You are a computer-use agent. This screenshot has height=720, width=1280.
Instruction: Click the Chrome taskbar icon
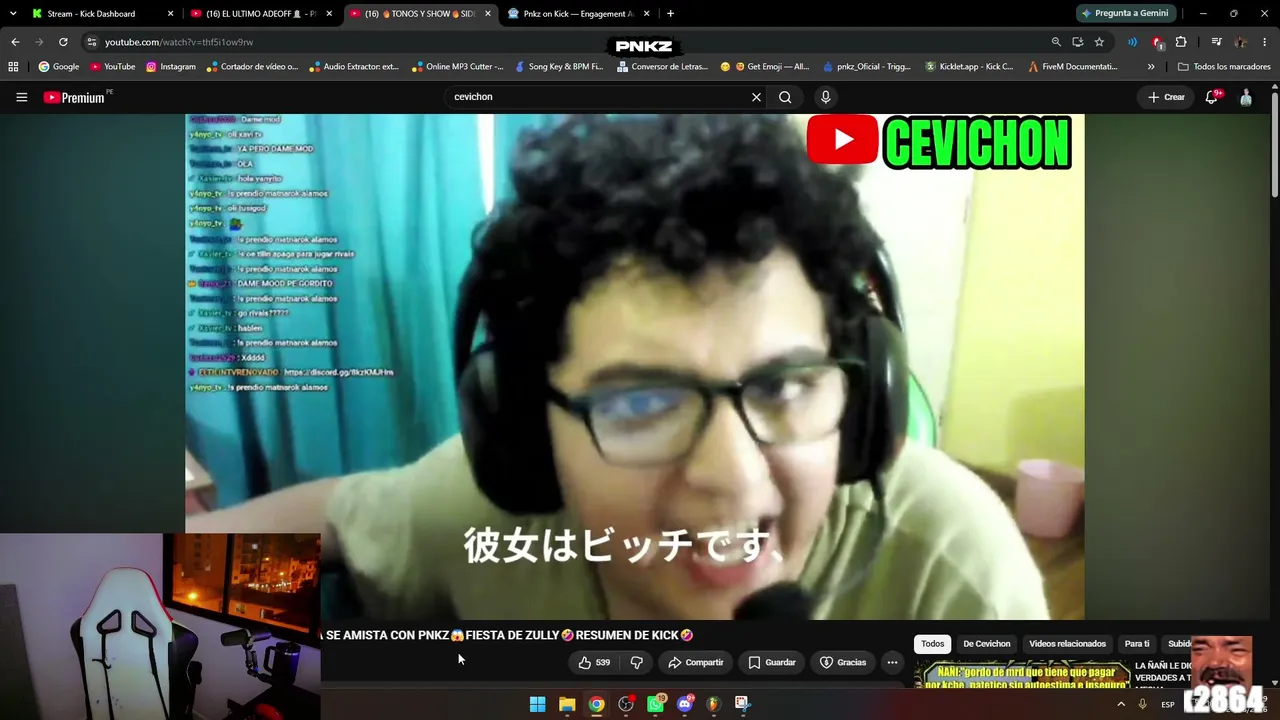596,704
